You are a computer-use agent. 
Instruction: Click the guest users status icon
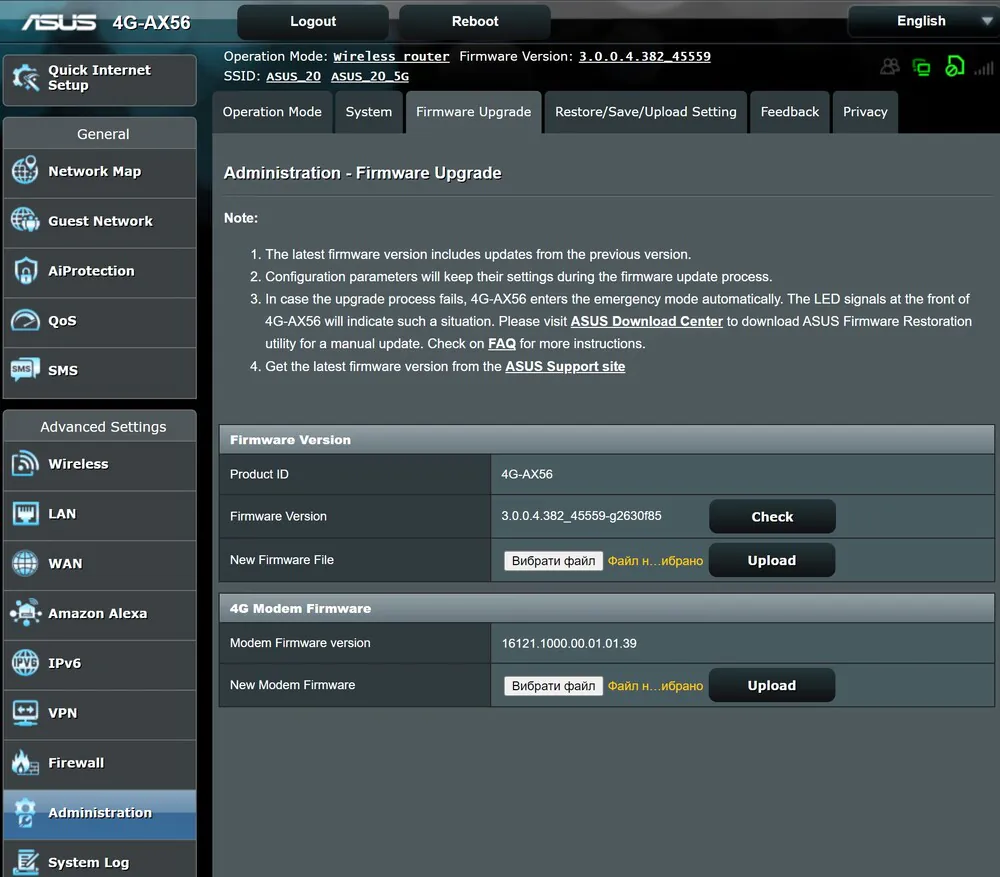[890, 66]
